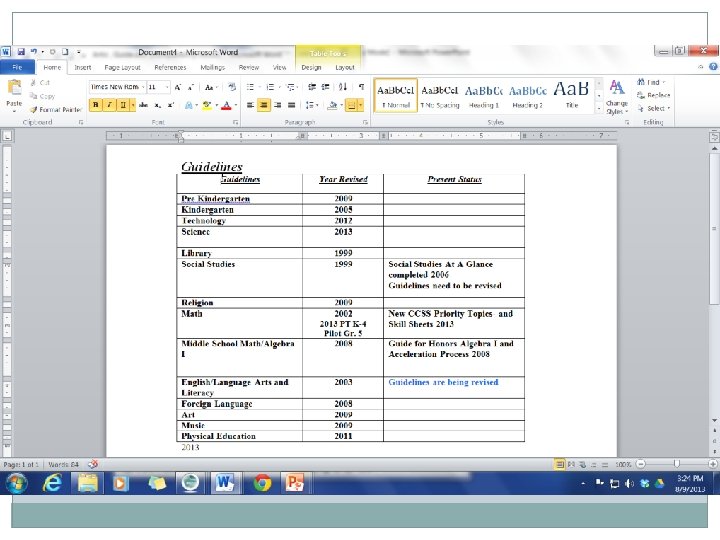Activate the Format Painter brush
Viewport: 720px width, 540px height.
pos(55,110)
